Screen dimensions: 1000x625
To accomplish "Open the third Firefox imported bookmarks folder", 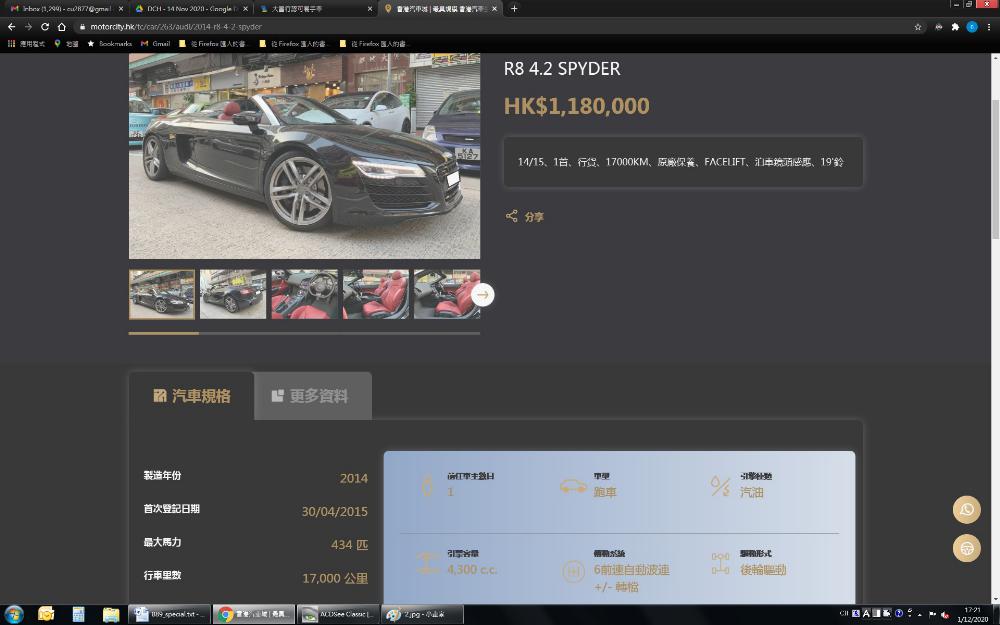I will [374, 43].
